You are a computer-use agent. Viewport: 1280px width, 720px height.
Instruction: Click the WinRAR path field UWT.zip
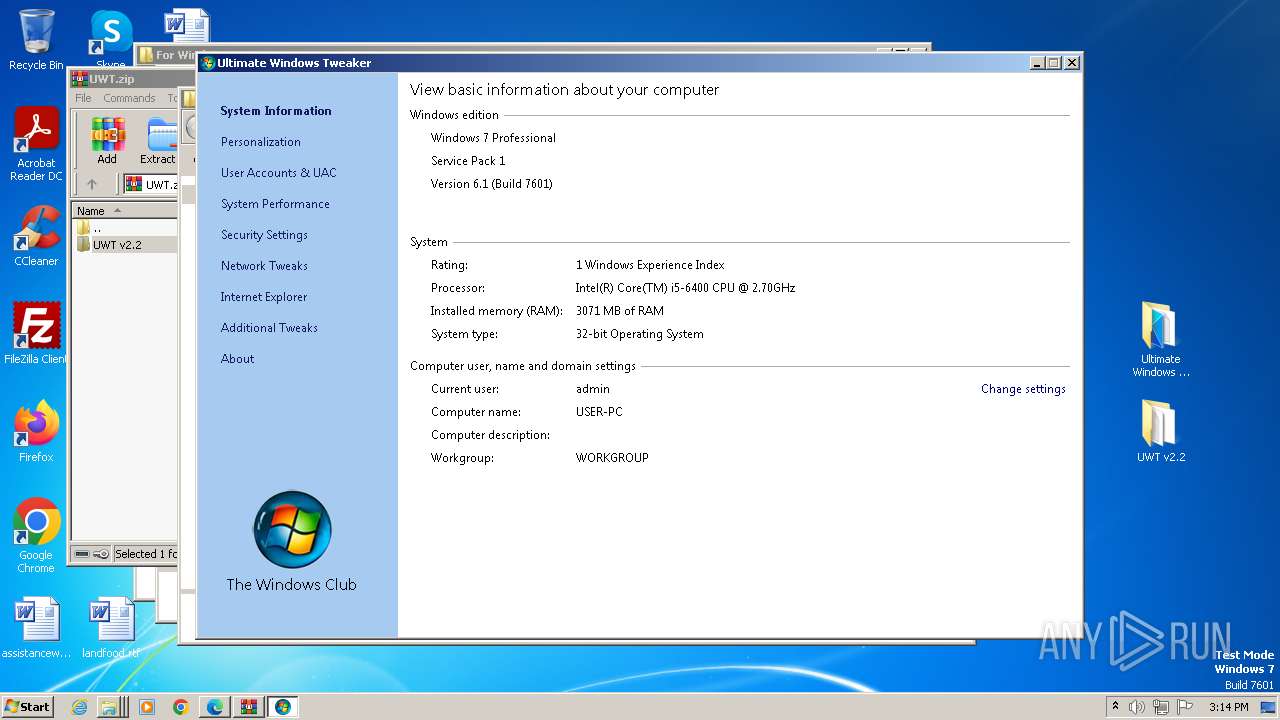[x=151, y=184]
